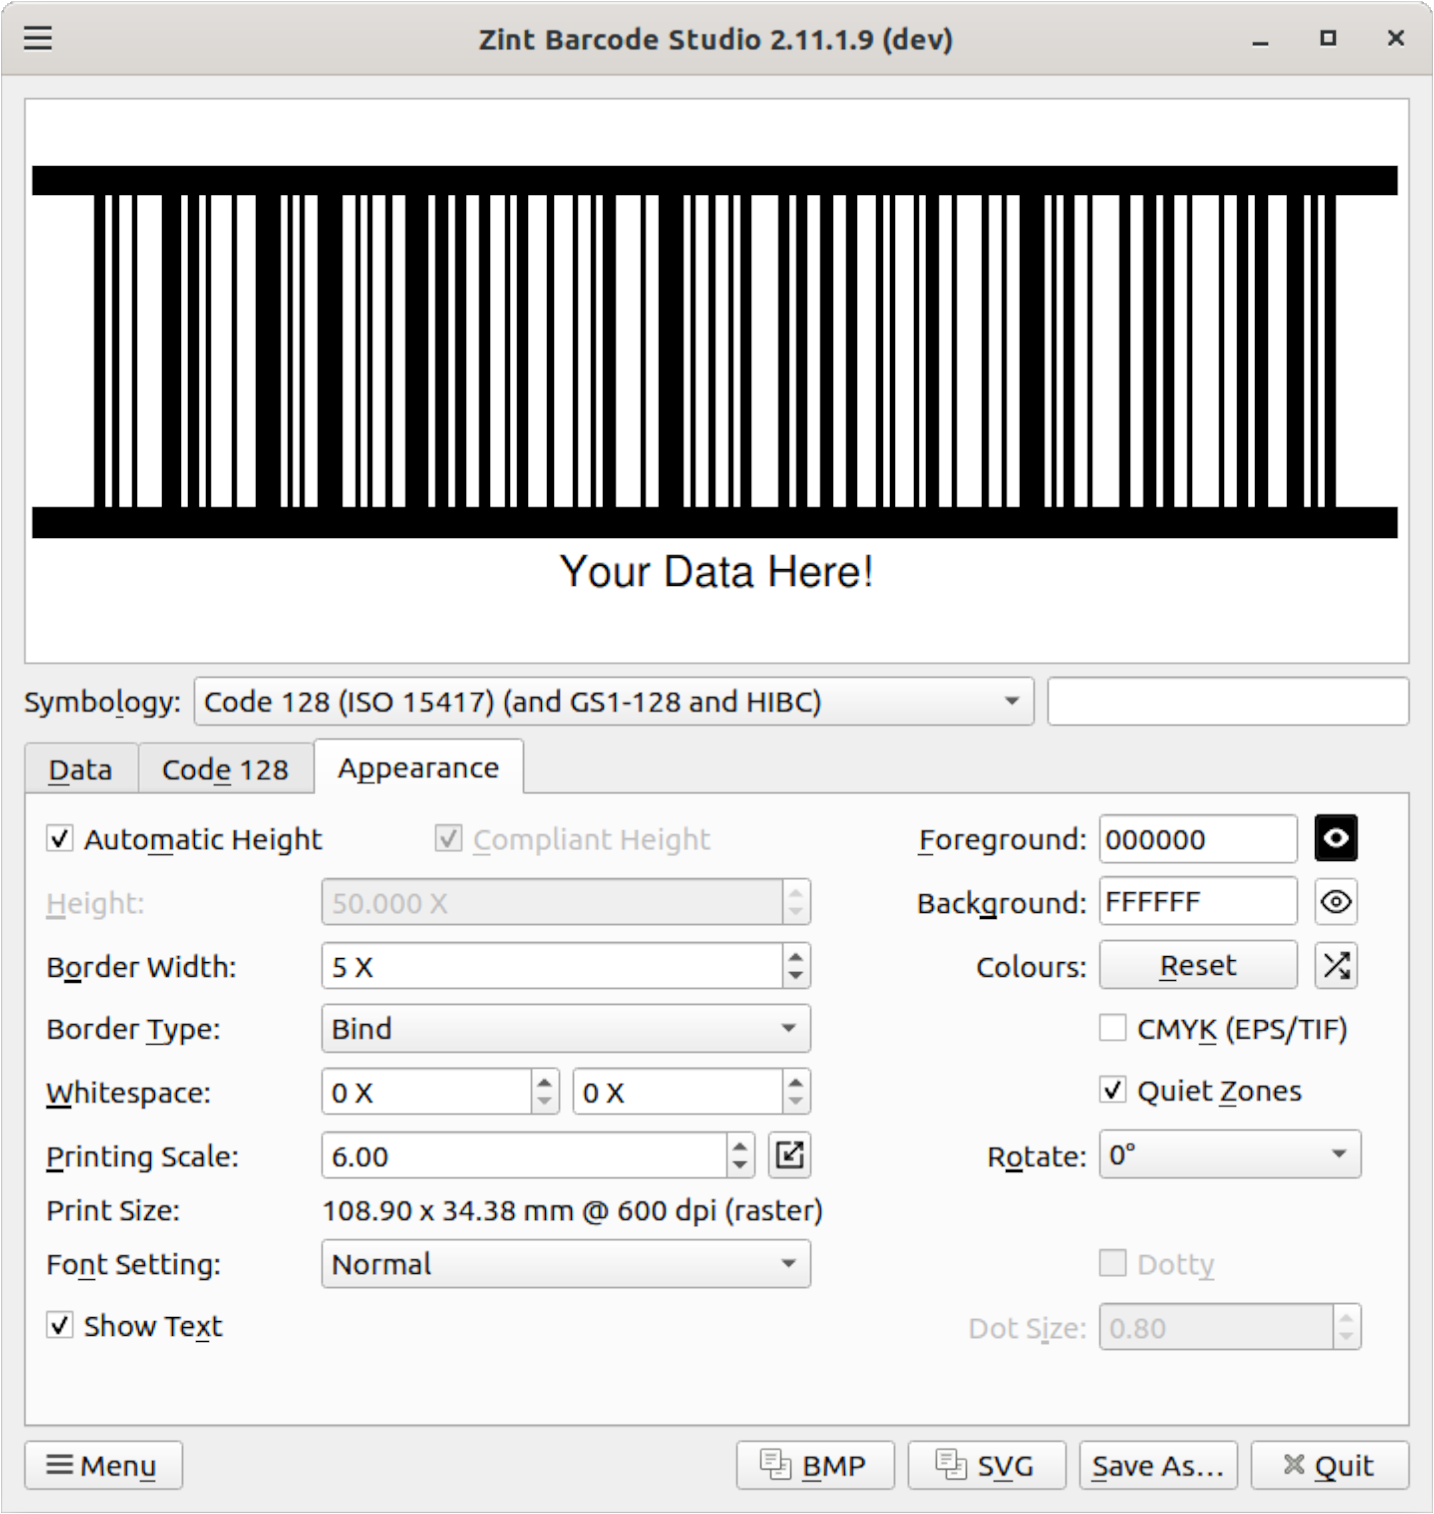Image resolution: width=1434 pixels, height=1514 pixels.
Task: Click the background colour picker eye icon
Action: 1335,902
